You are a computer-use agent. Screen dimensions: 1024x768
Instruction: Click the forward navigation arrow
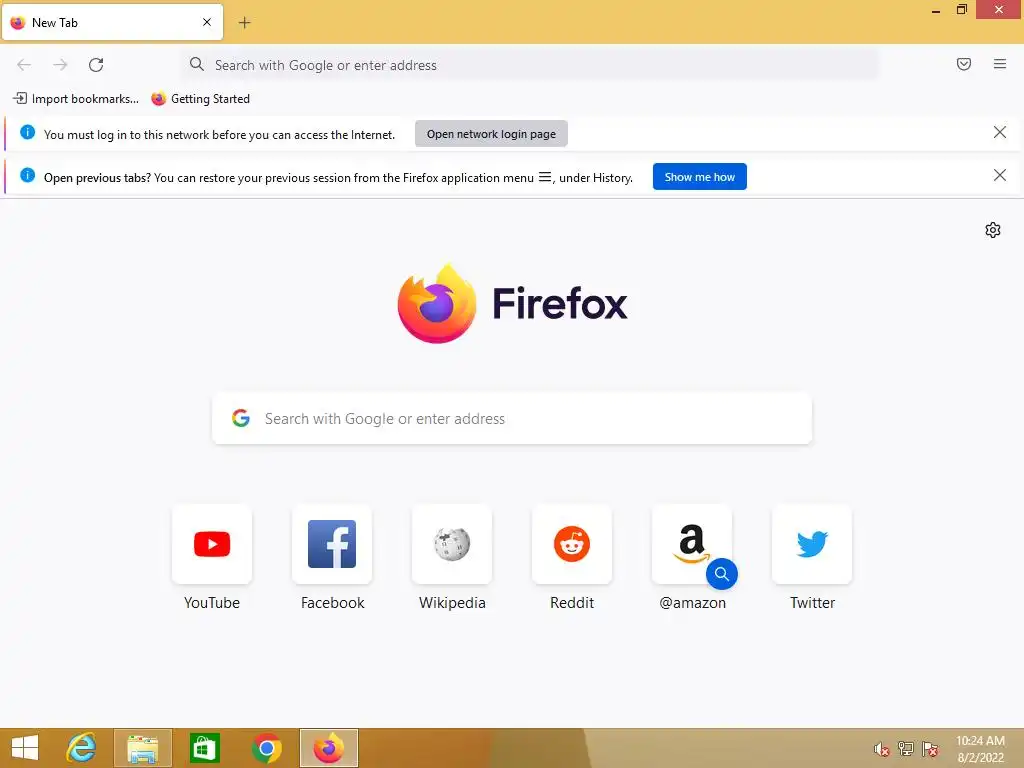[x=60, y=65]
